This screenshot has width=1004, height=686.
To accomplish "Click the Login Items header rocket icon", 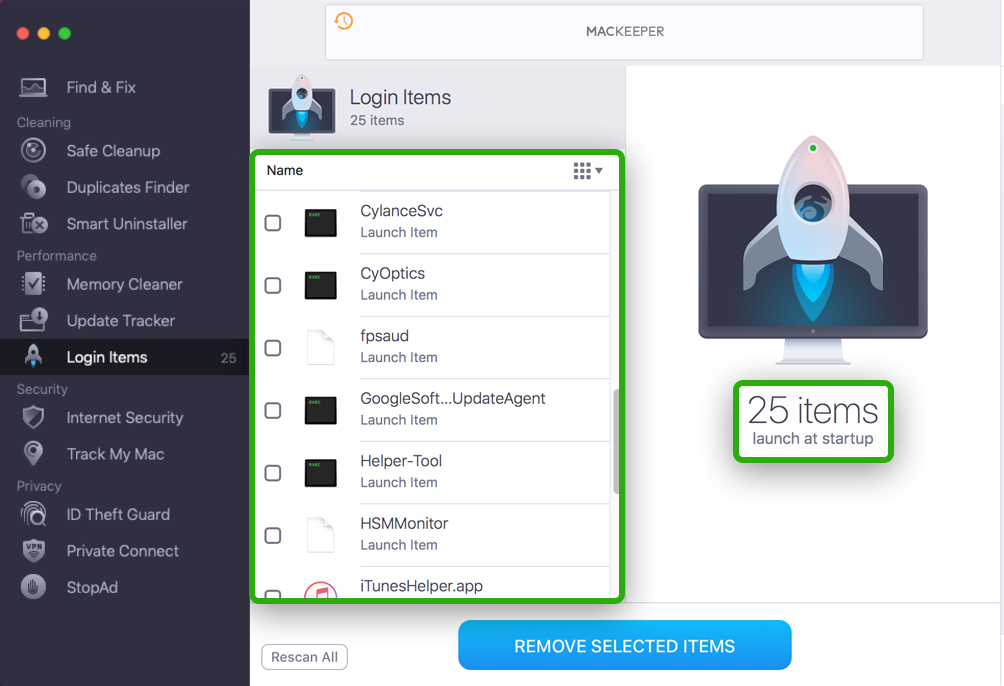I will (302, 108).
